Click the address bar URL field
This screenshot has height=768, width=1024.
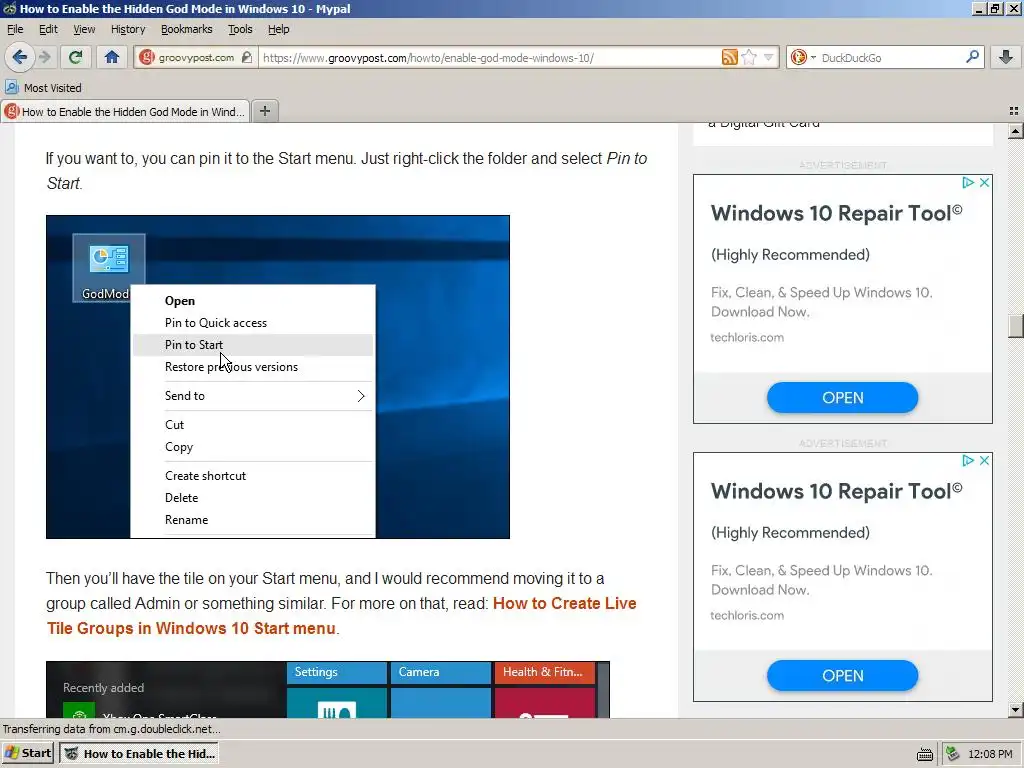(490, 57)
